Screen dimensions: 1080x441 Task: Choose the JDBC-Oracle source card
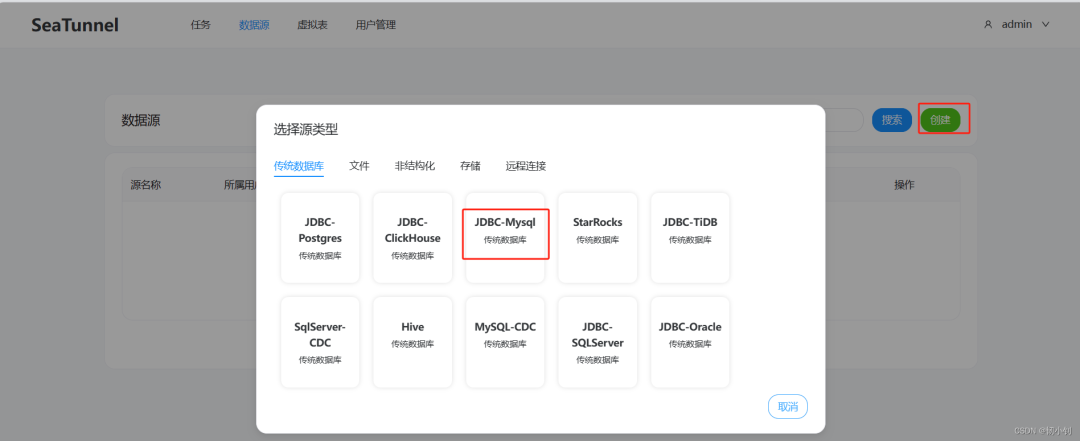click(x=690, y=342)
